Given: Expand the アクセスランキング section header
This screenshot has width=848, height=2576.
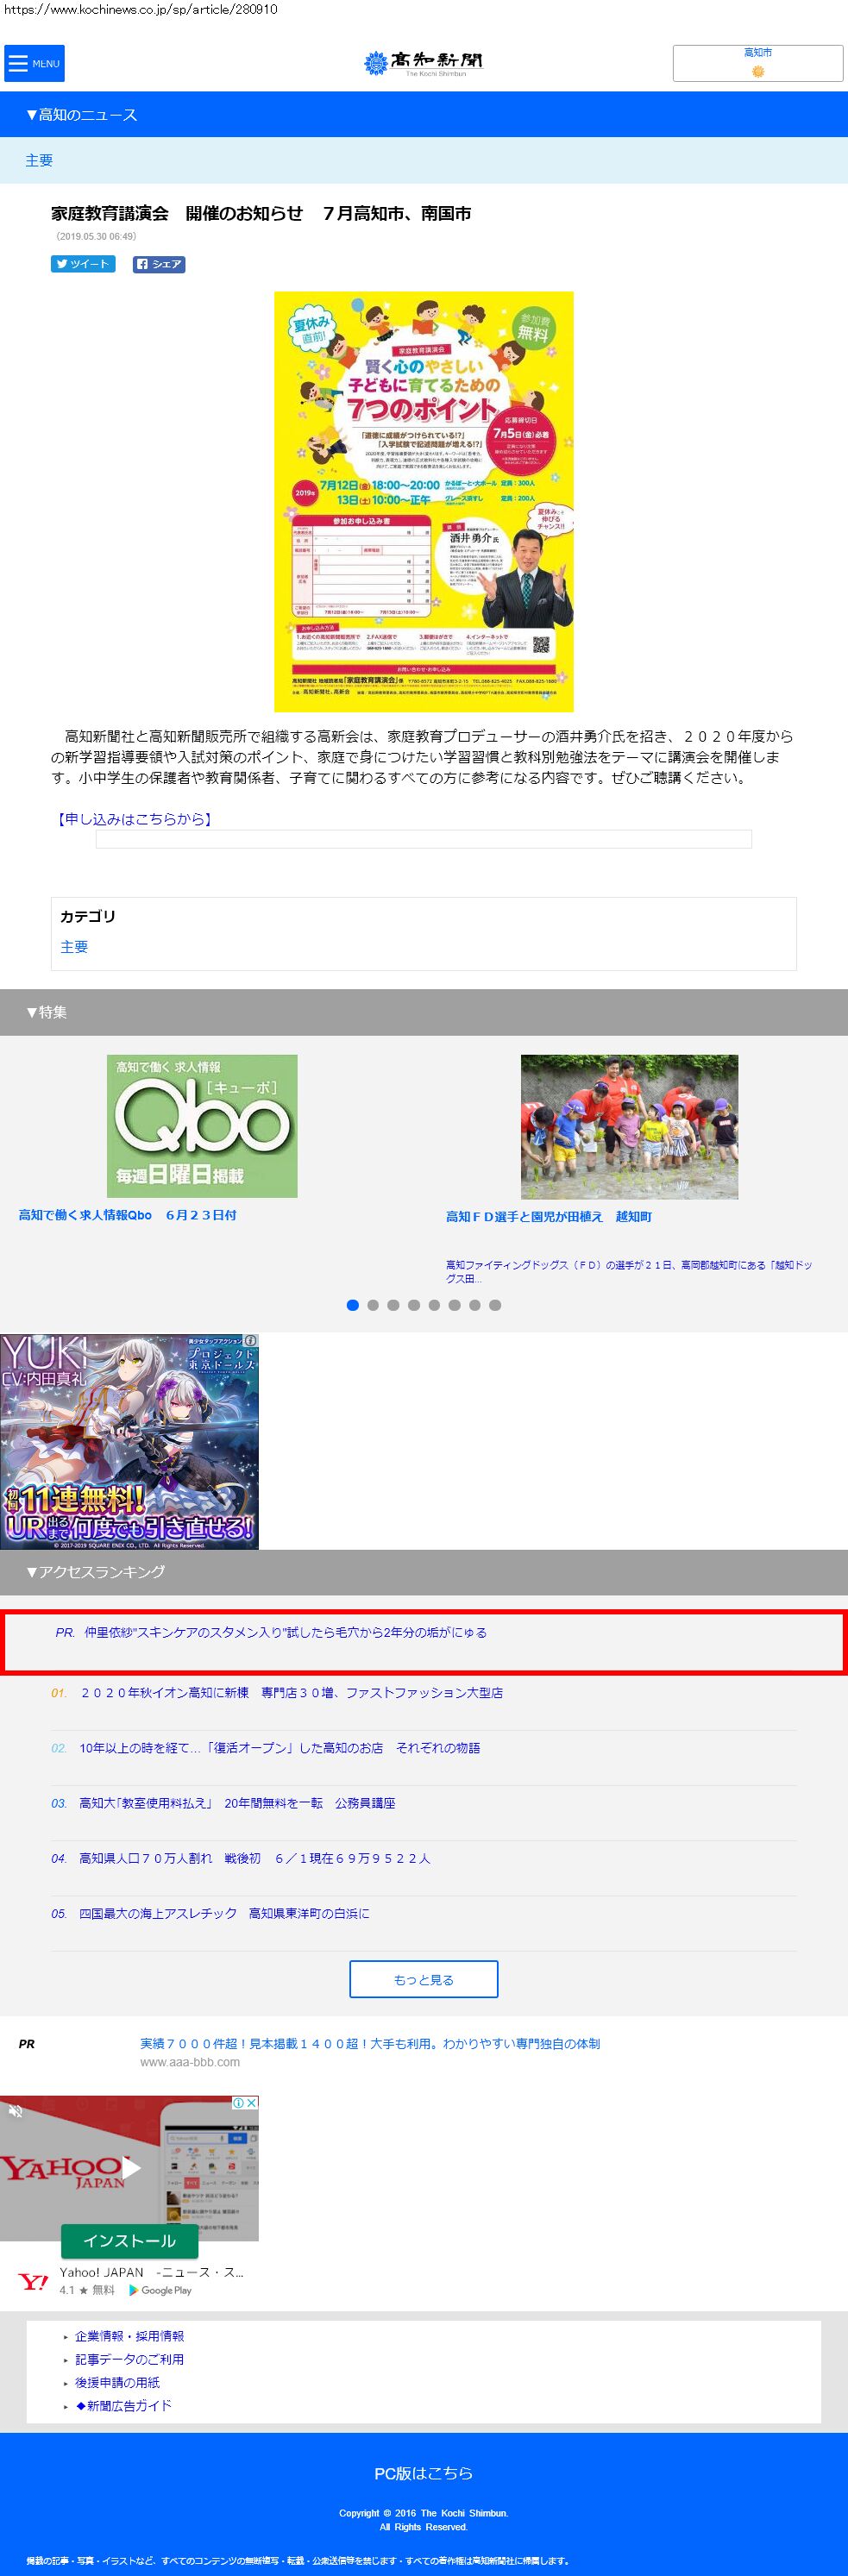Looking at the screenshot, I should [424, 1572].
